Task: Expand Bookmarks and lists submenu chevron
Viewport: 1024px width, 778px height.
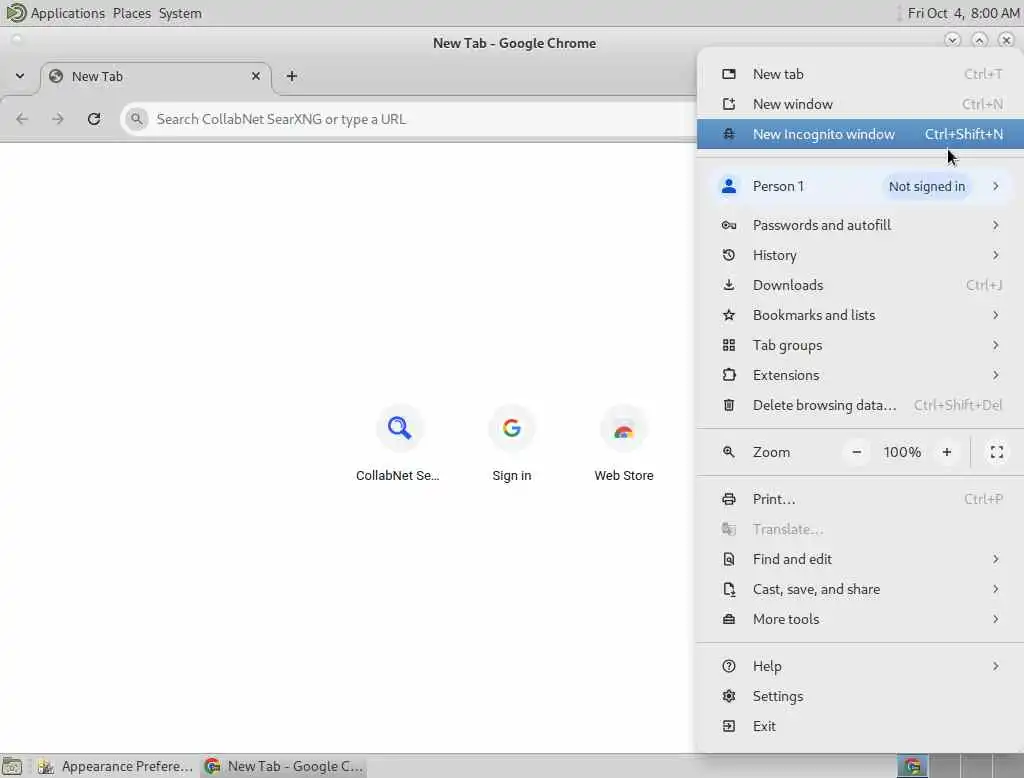Action: 995,315
